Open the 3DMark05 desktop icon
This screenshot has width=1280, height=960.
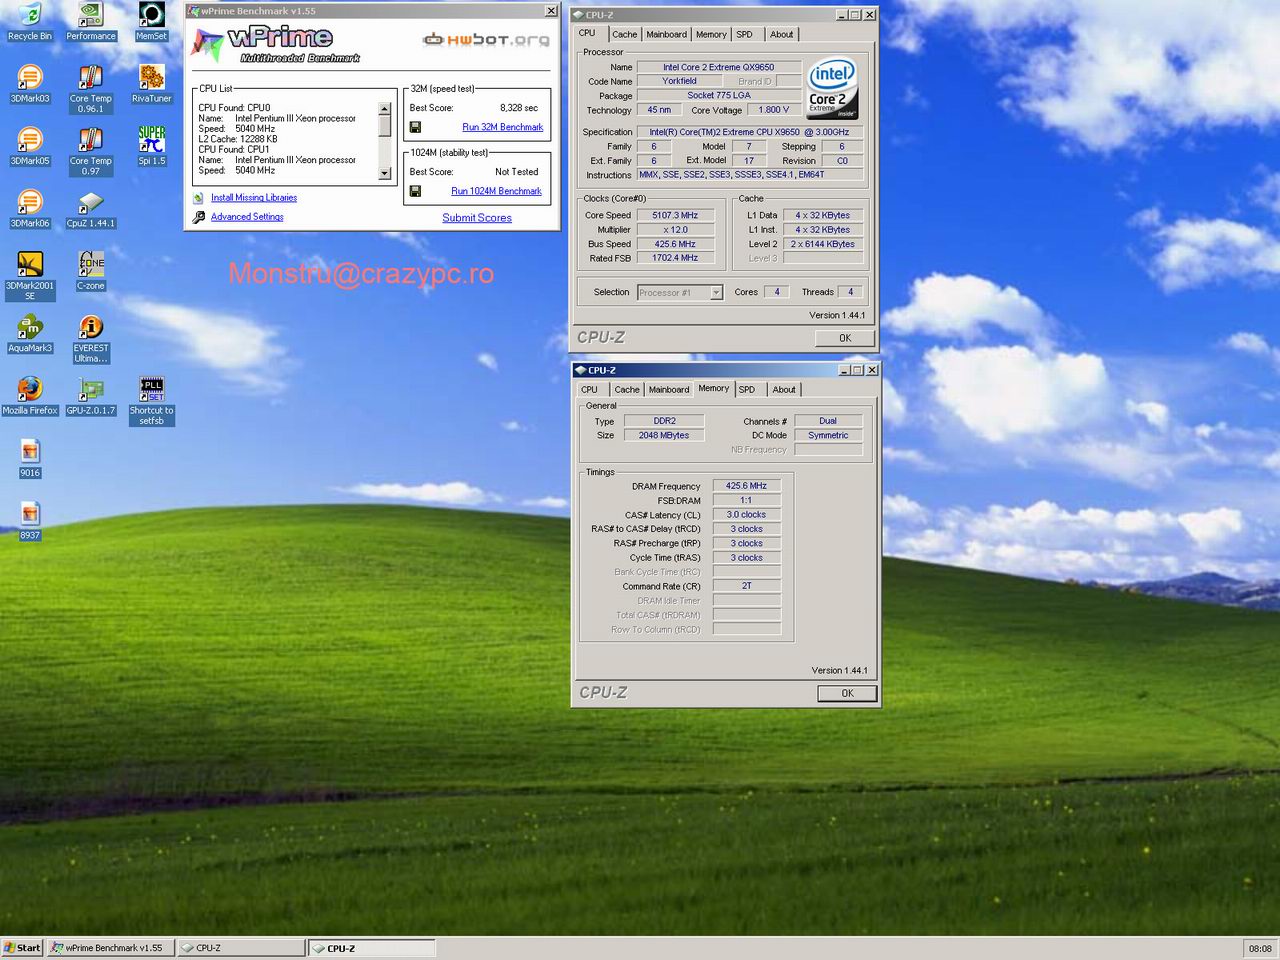coord(30,147)
